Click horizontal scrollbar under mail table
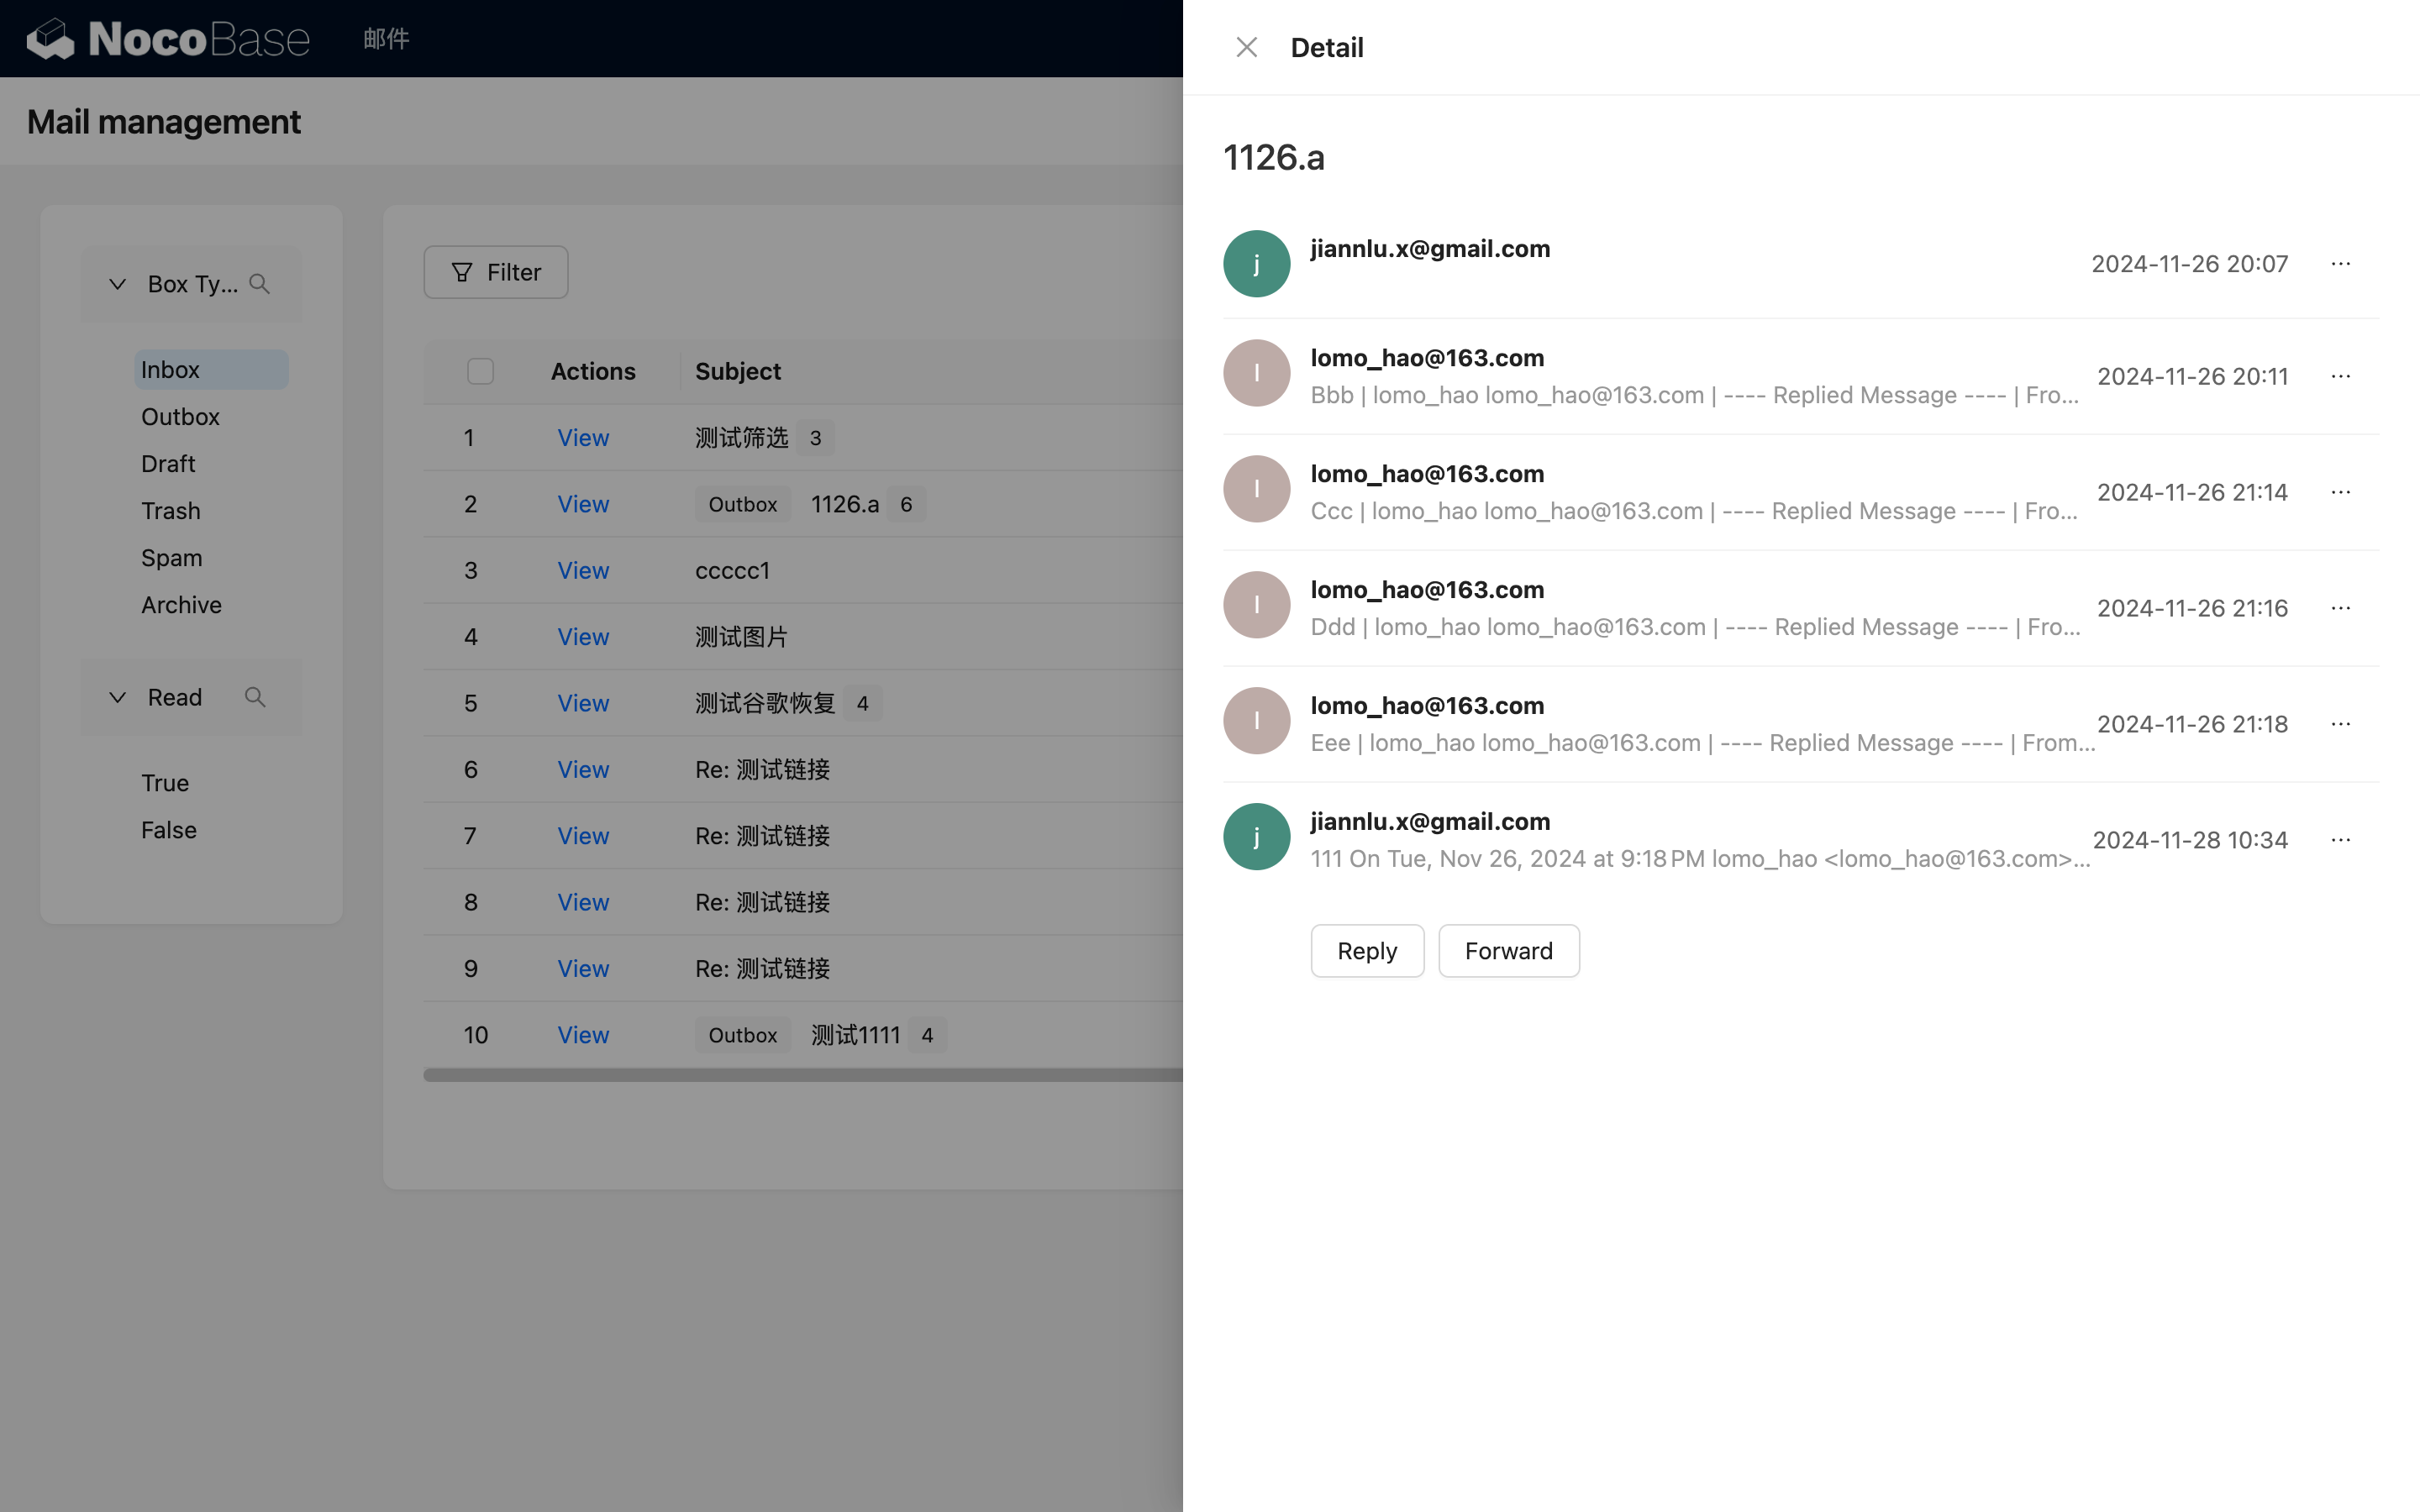 800,1075
